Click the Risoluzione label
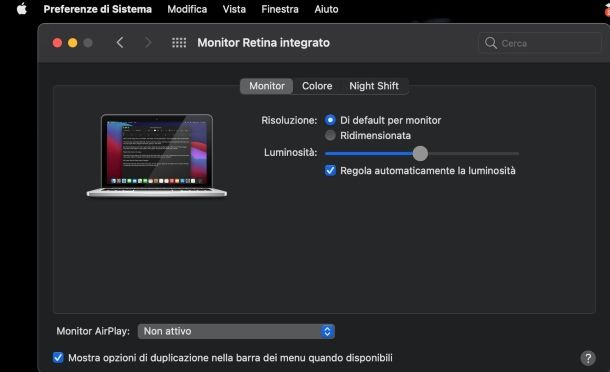 289,120
